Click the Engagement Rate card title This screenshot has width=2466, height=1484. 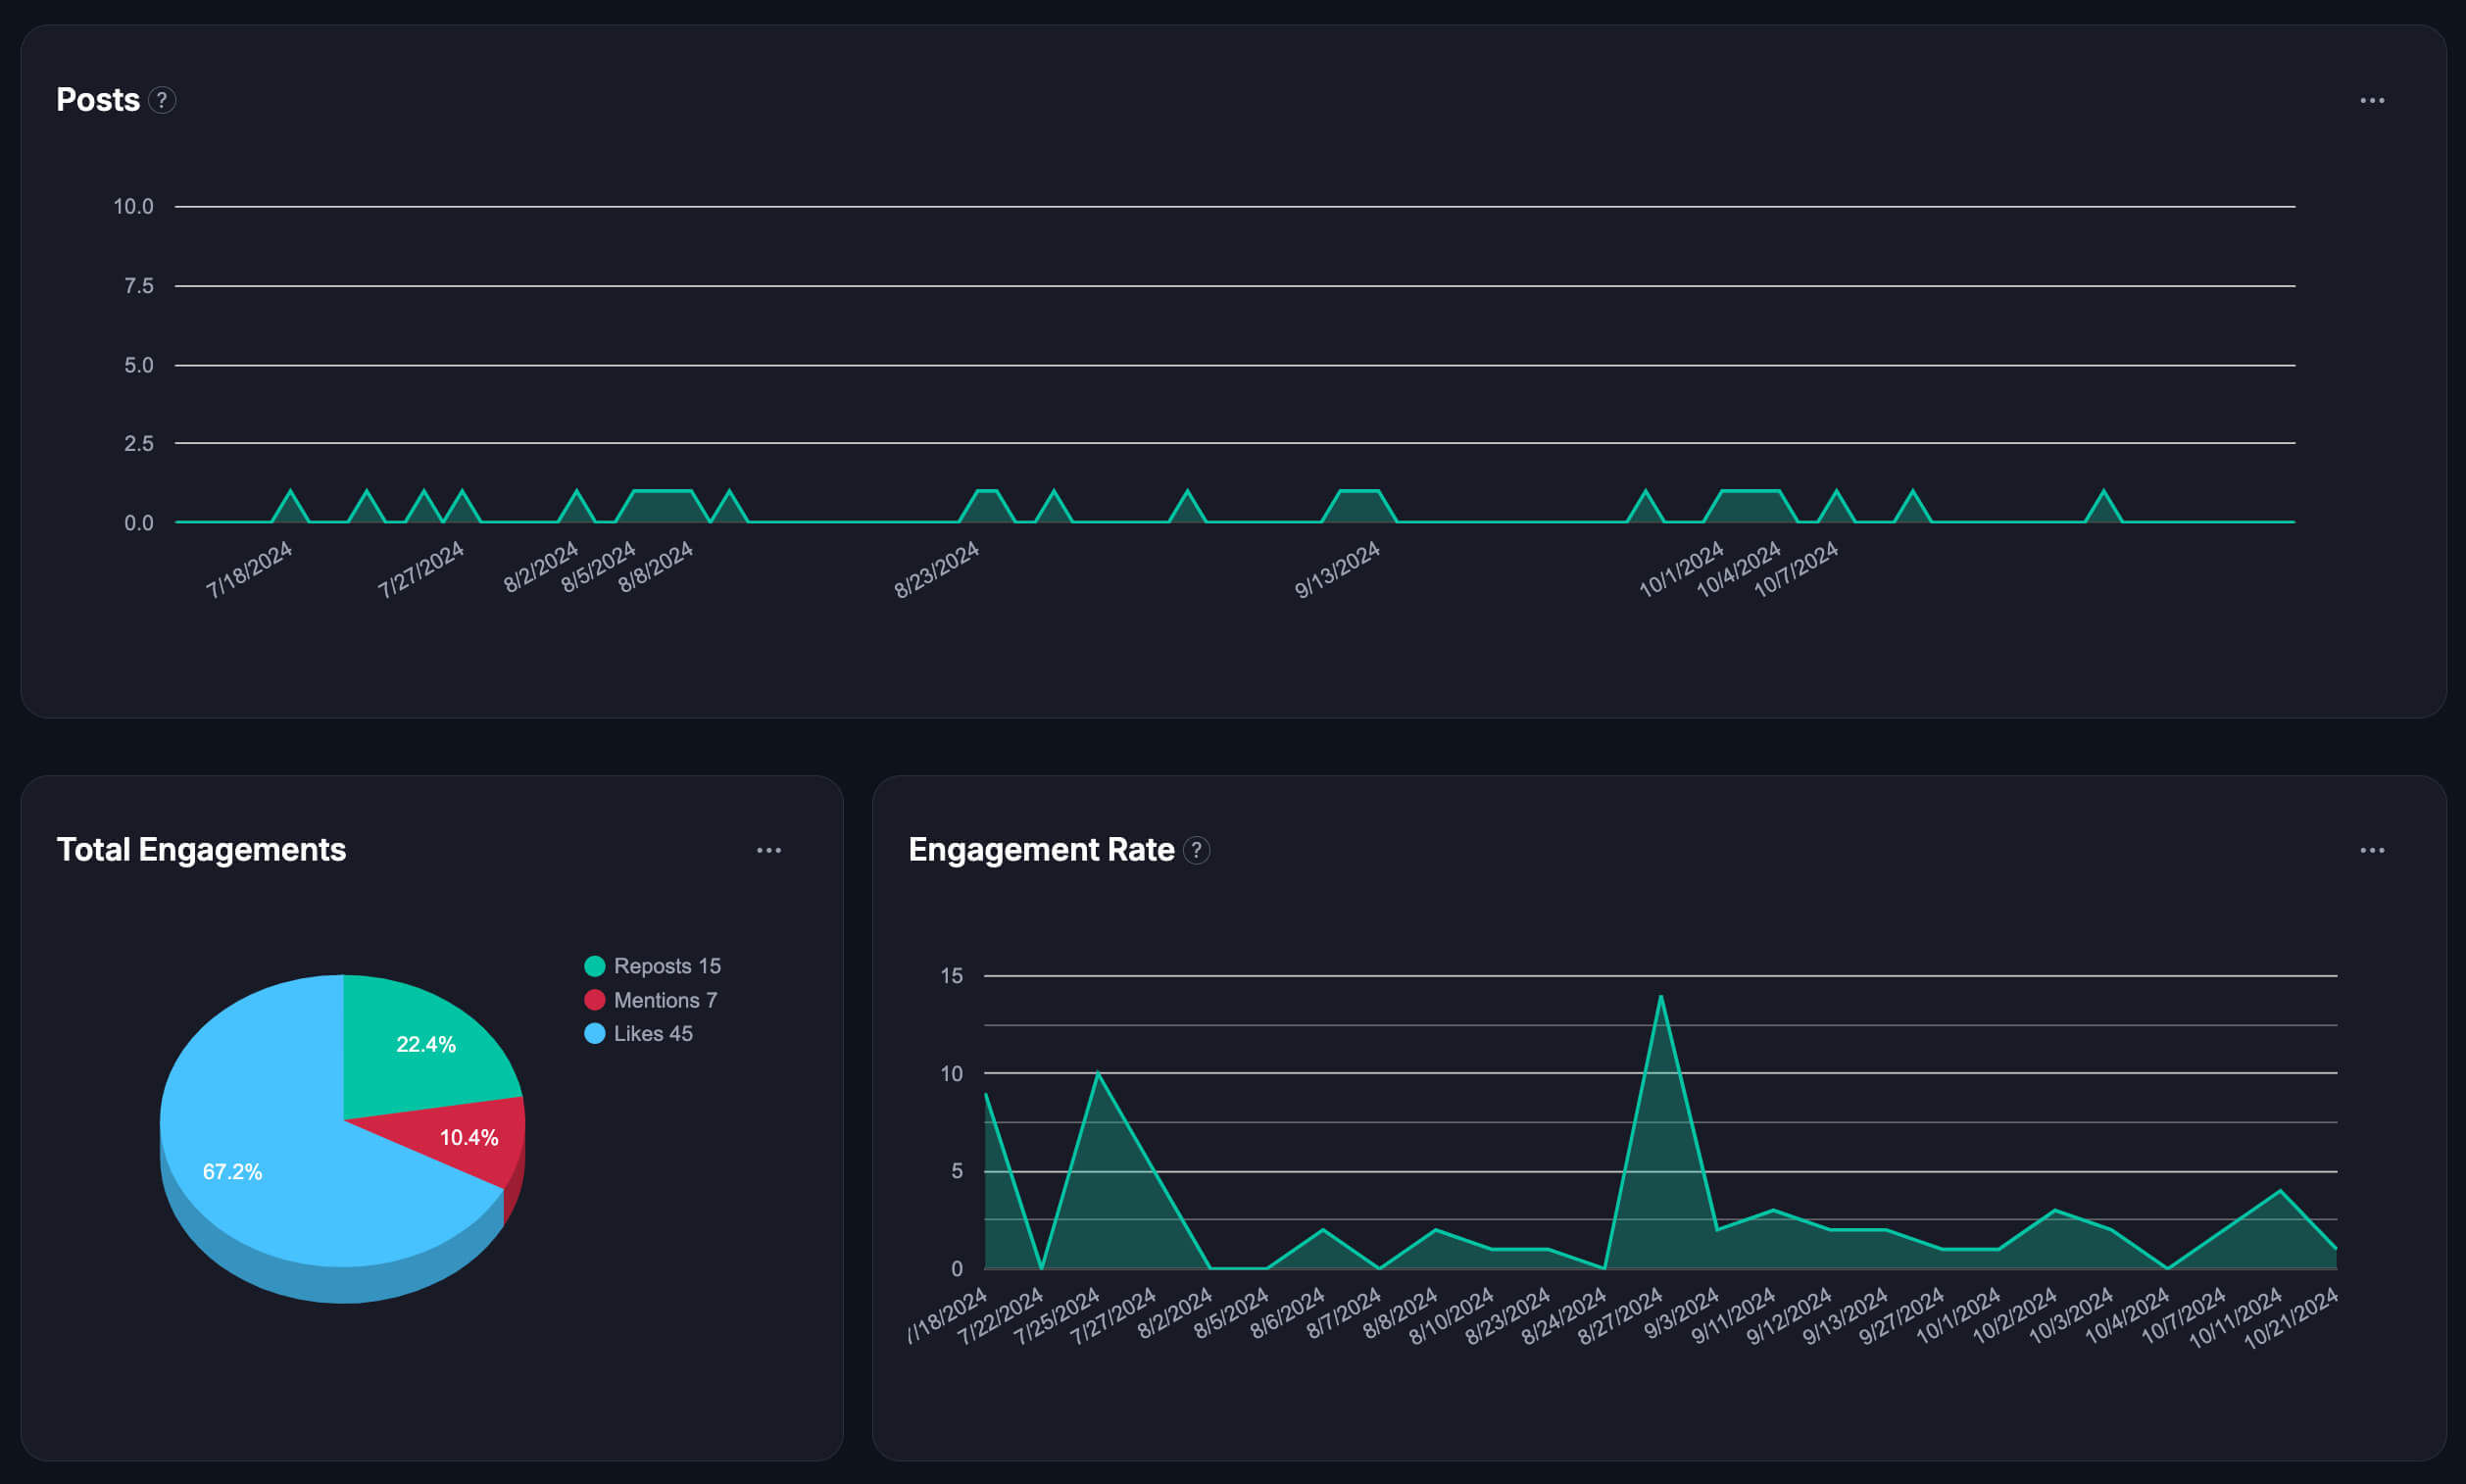(x=1040, y=850)
